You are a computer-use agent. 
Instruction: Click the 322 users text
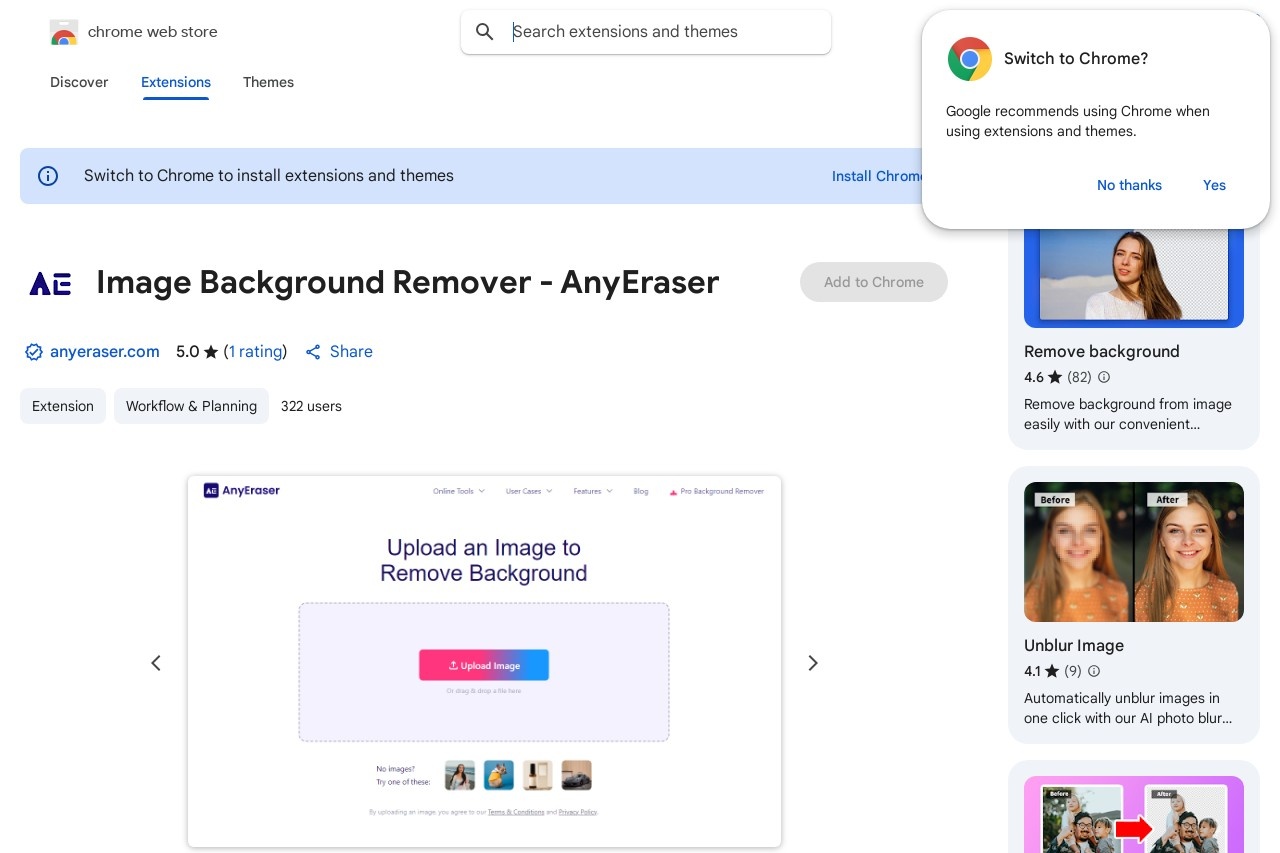[311, 406]
